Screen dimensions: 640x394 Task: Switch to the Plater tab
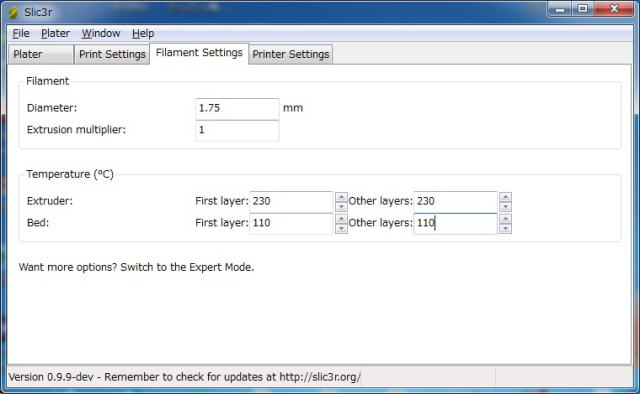41,54
